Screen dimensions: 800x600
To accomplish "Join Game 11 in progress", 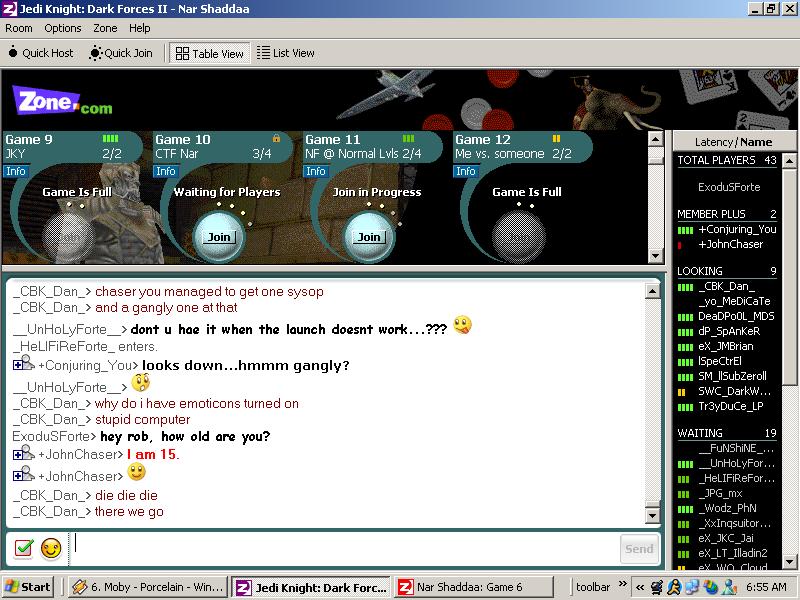I will click(x=369, y=237).
